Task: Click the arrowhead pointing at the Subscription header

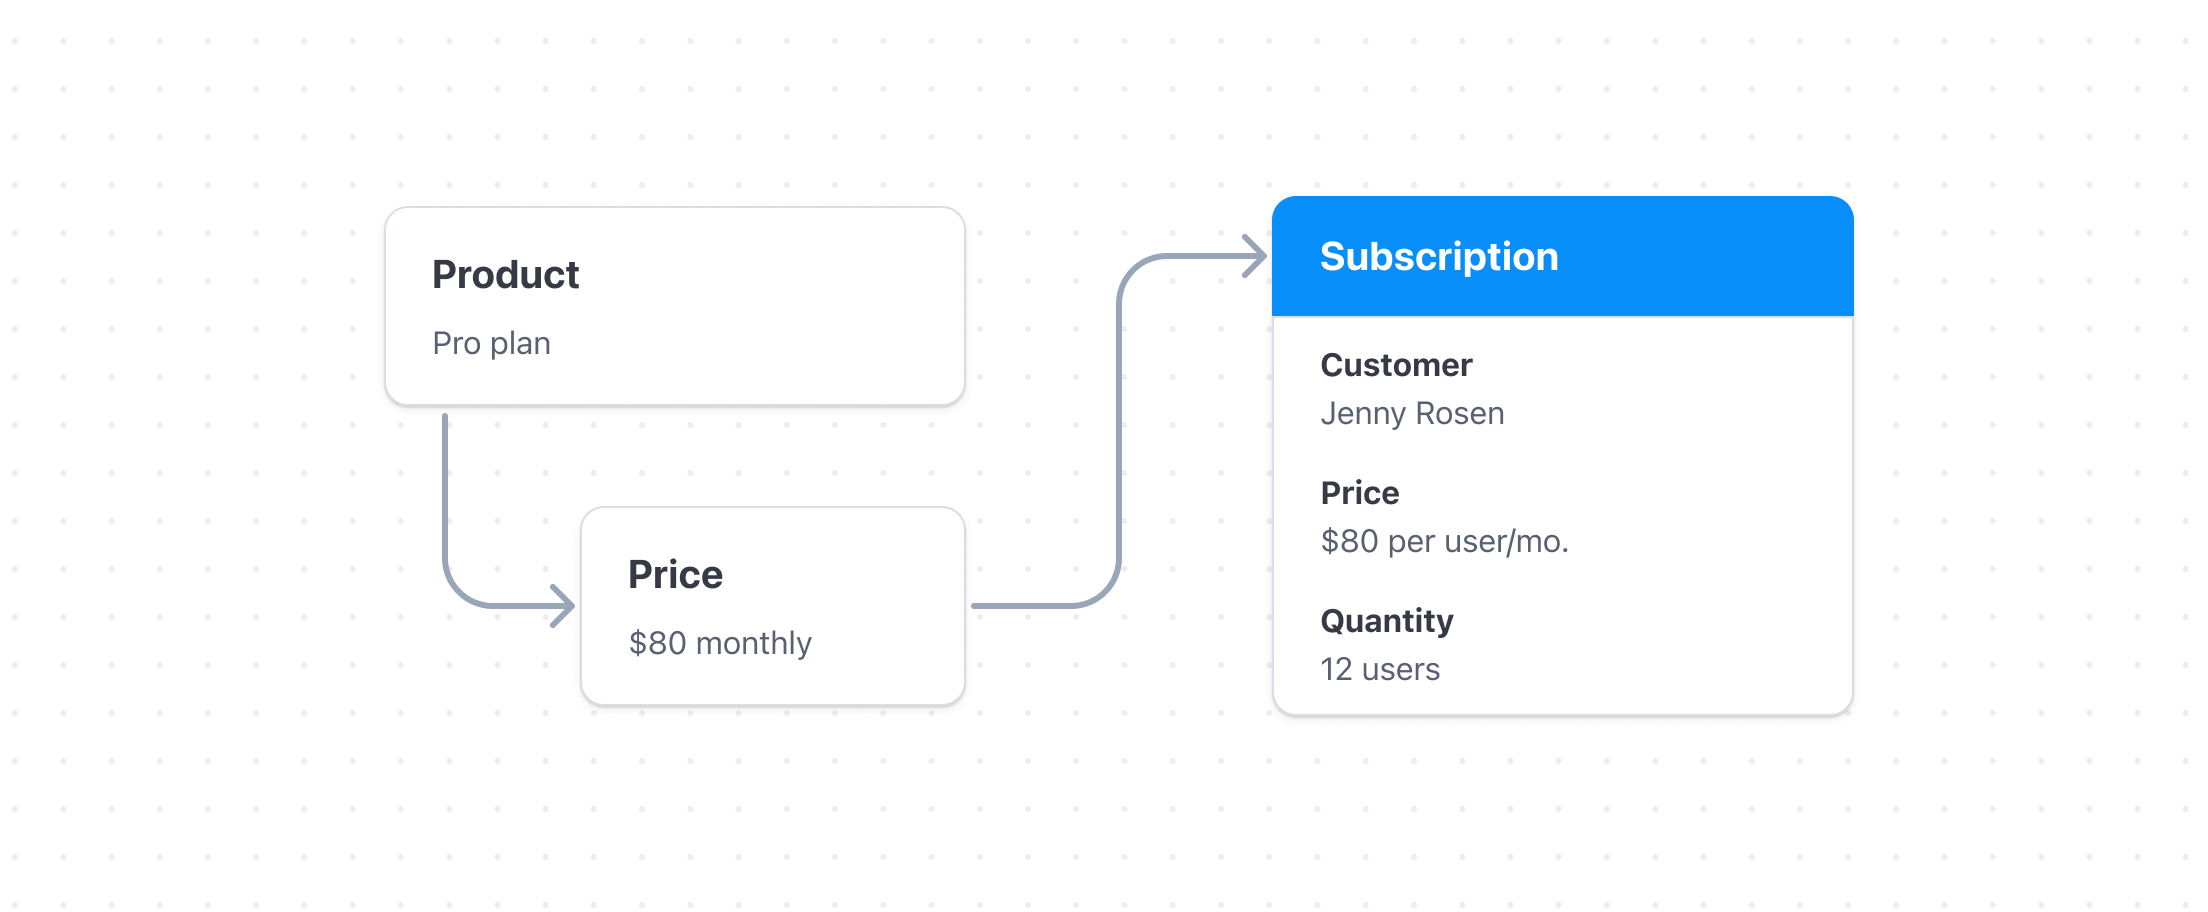Action: coord(1256,256)
